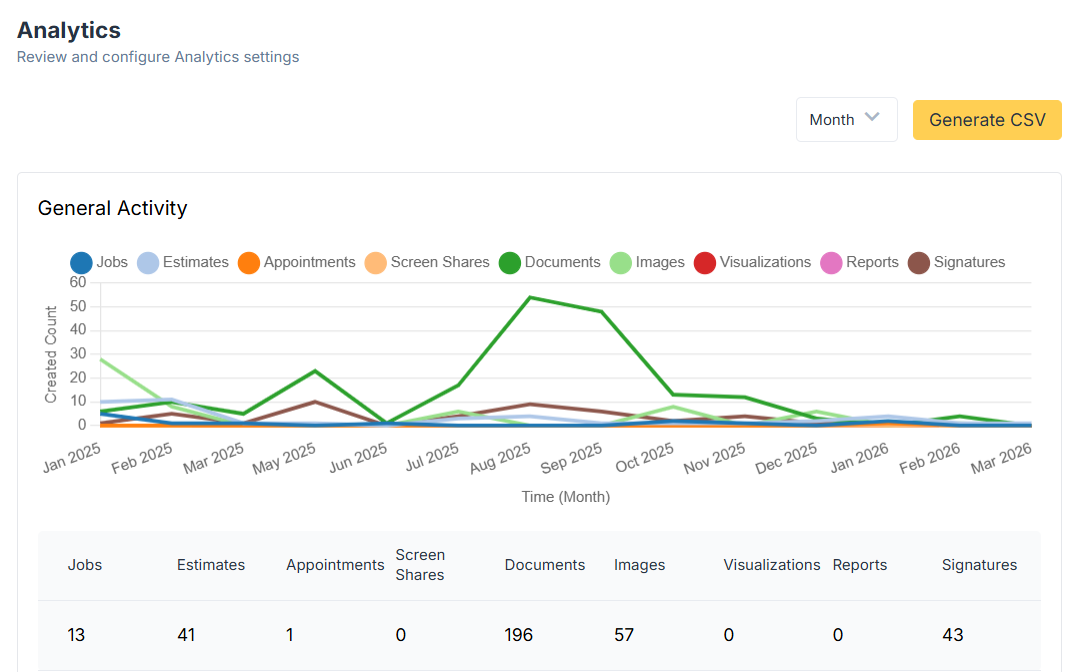Select the Jobs total value 13
Screen dimensions: 1068x672
point(76,635)
